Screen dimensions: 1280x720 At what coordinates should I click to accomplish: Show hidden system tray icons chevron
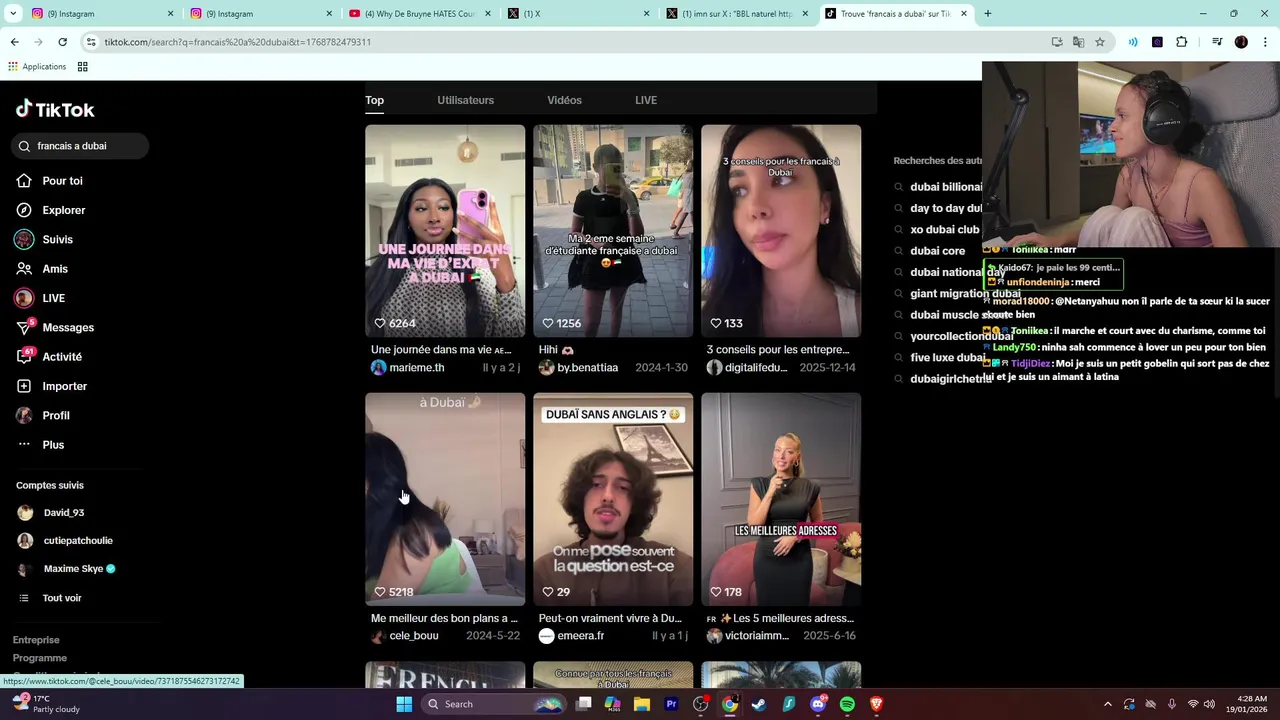(x=1107, y=704)
